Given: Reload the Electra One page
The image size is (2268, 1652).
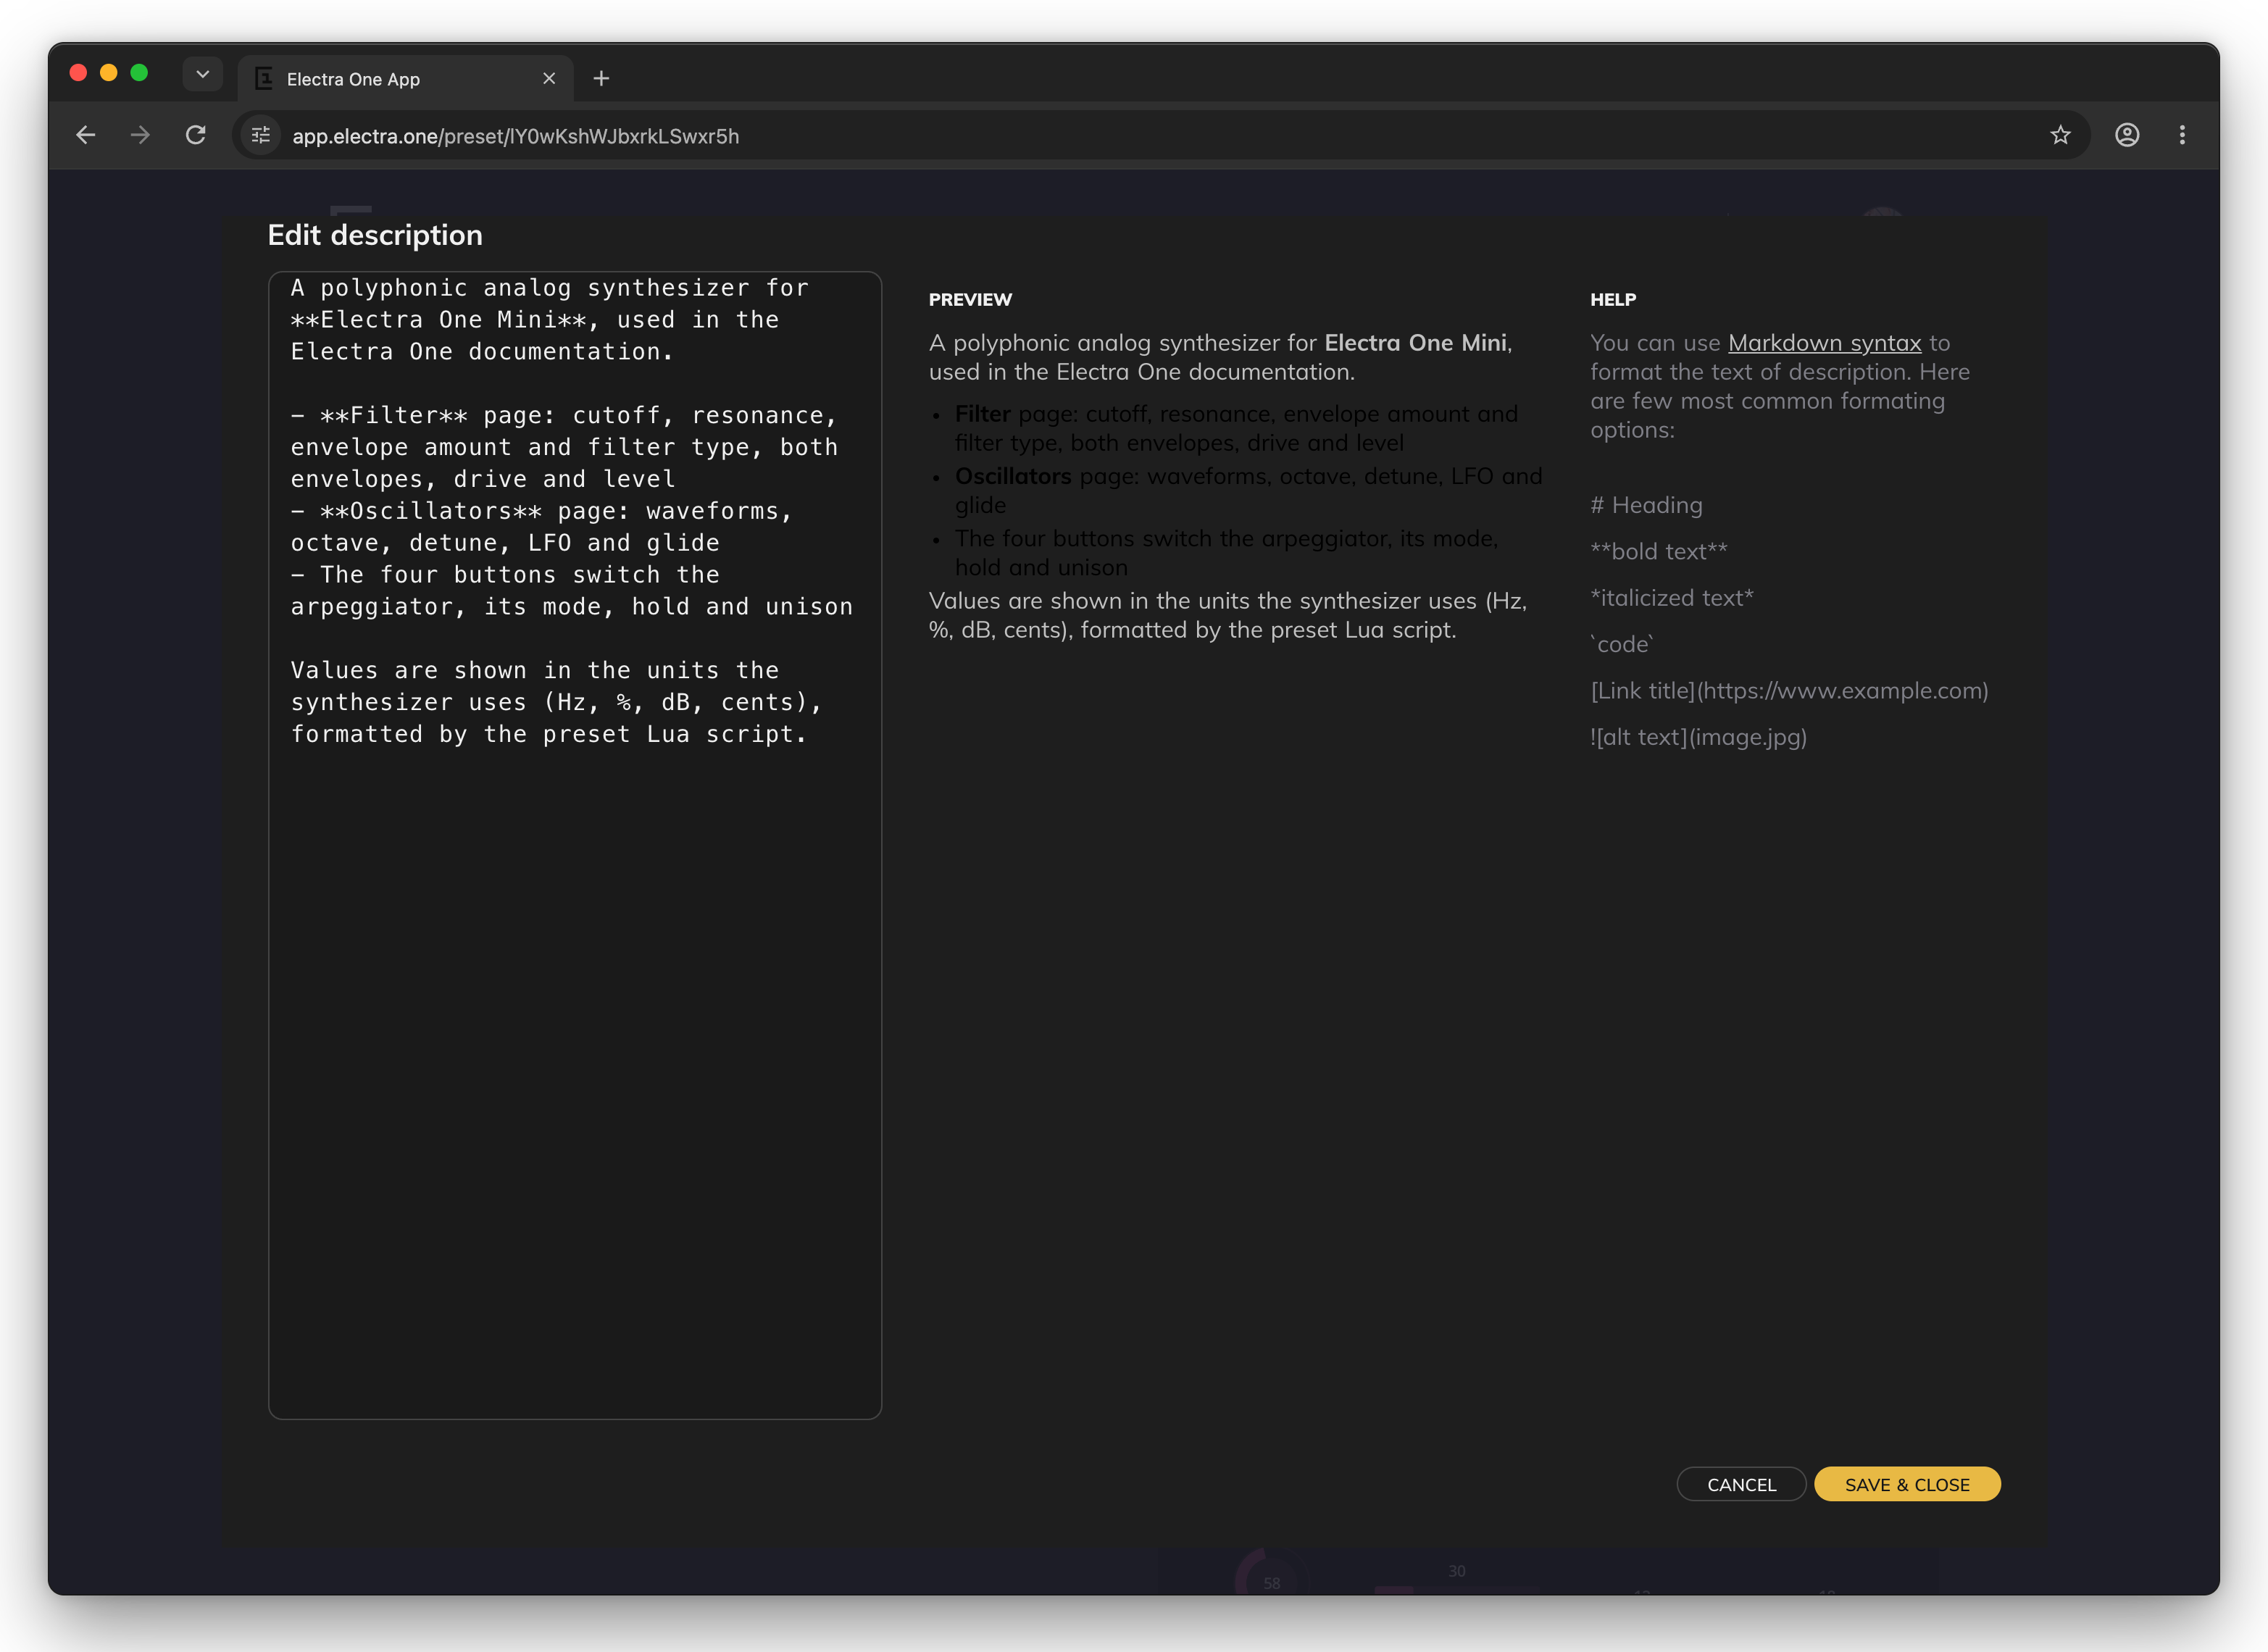Looking at the screenshot, I should (x=196, y=135).
